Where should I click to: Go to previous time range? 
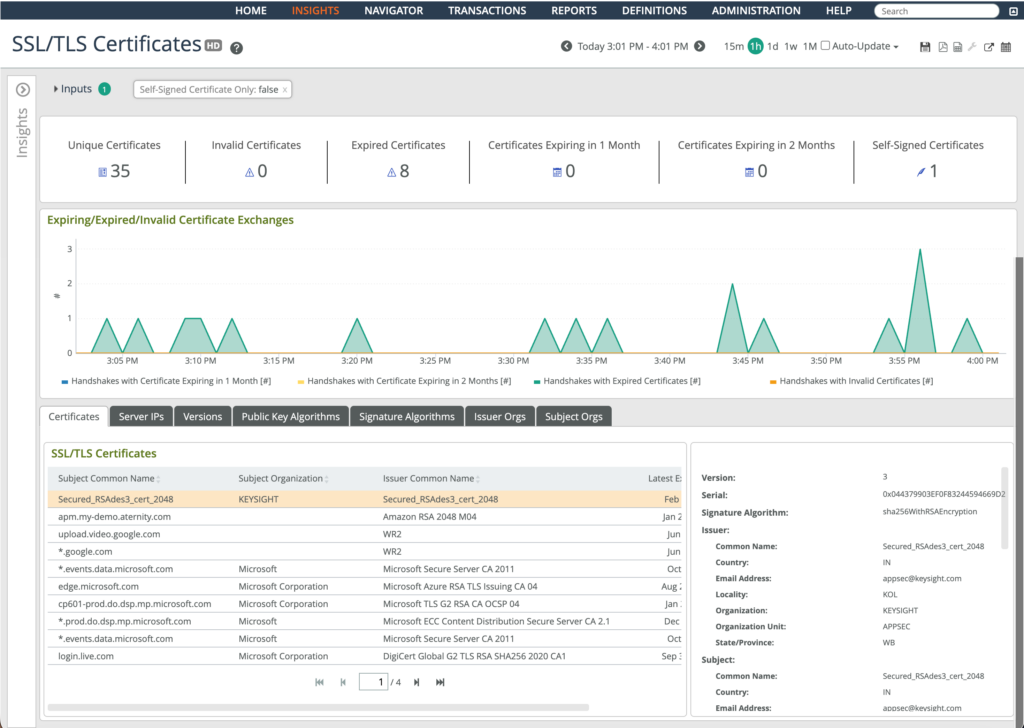(x=566, y=46)
